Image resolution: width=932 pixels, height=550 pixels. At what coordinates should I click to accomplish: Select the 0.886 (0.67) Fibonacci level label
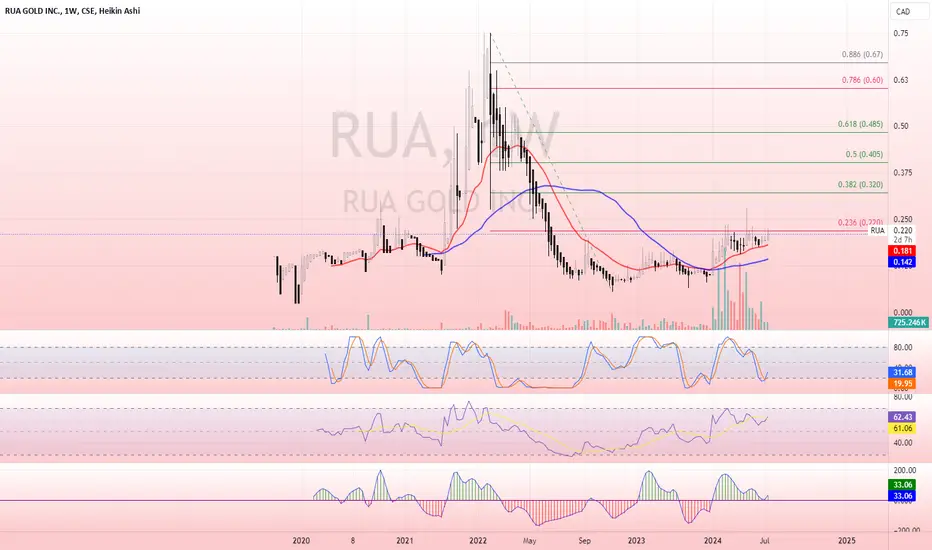coord(862,54)
